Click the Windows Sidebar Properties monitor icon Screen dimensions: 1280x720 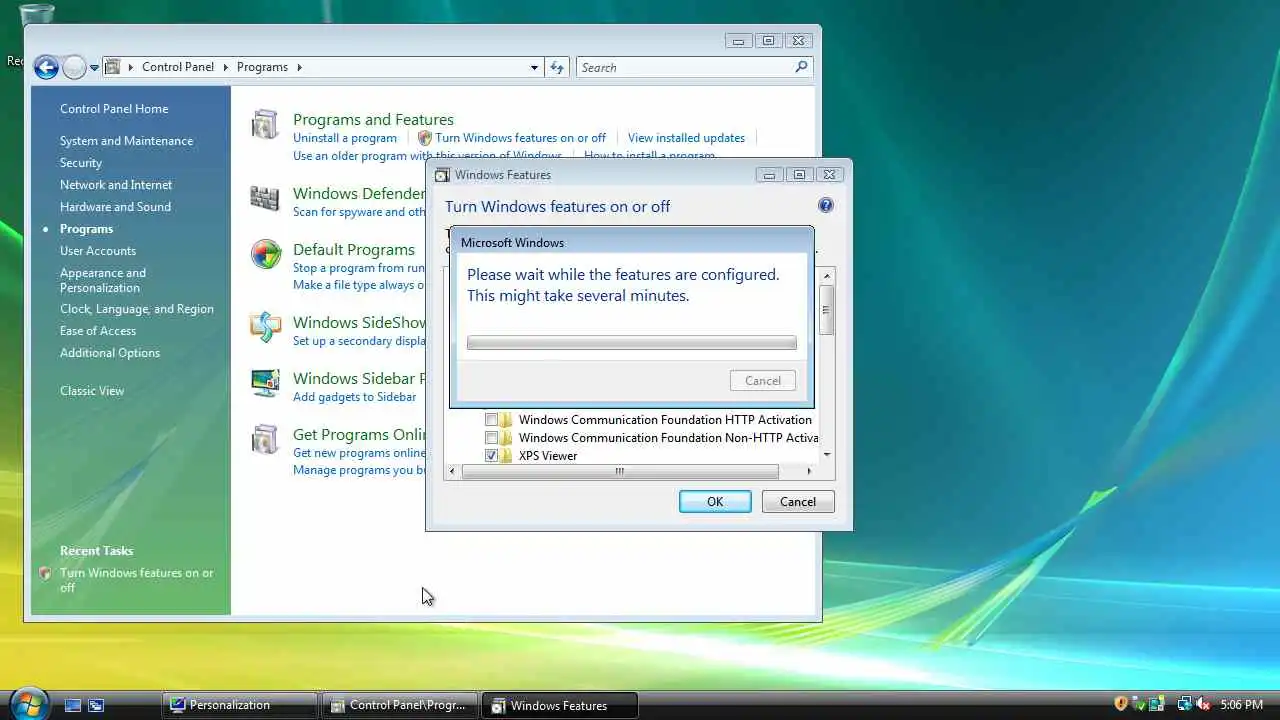[x=266, y=383]
